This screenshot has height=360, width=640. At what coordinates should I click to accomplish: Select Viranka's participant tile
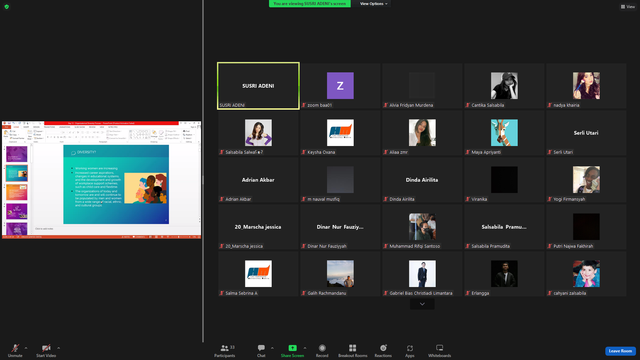point(504,180)
